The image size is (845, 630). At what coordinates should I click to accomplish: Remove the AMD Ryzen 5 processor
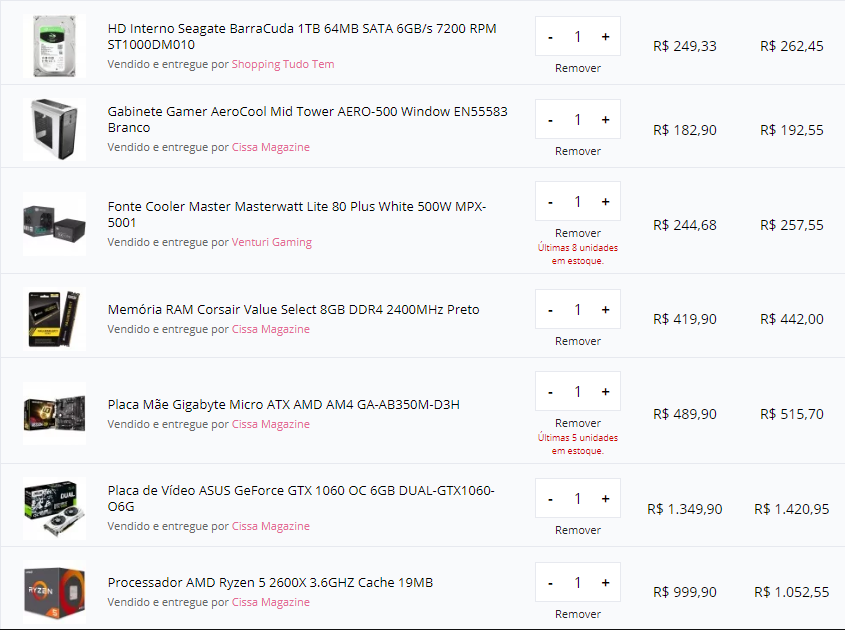click(x=578, y=614)
